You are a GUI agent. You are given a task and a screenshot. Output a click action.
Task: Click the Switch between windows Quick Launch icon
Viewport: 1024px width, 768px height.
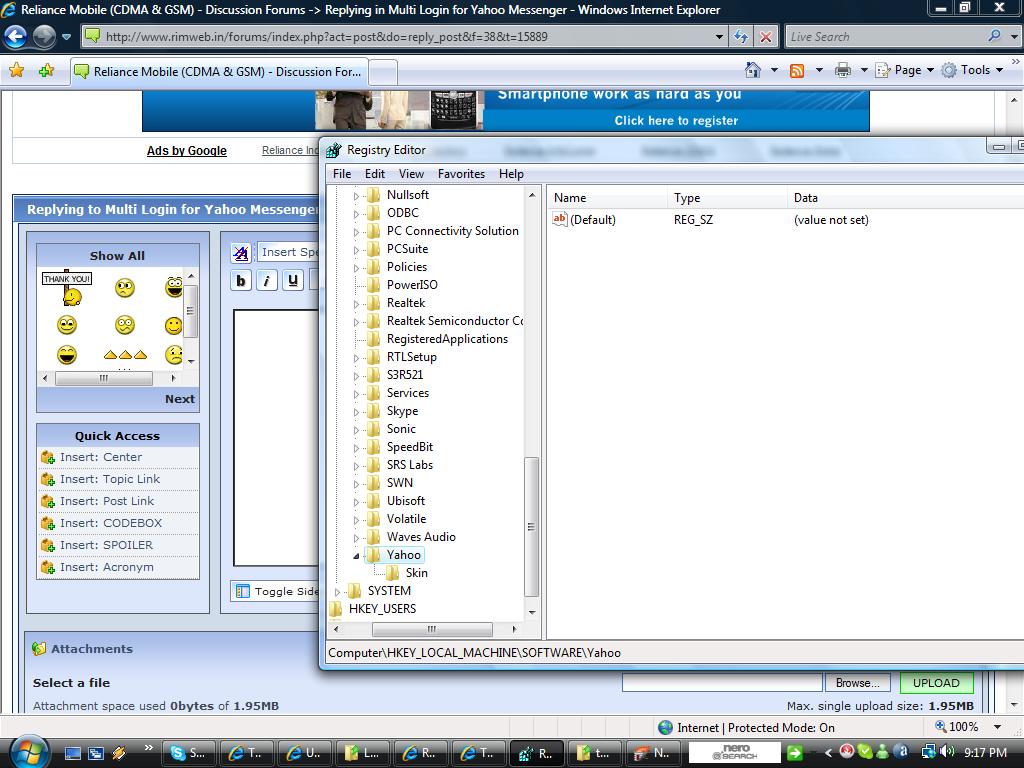[95, 753]
